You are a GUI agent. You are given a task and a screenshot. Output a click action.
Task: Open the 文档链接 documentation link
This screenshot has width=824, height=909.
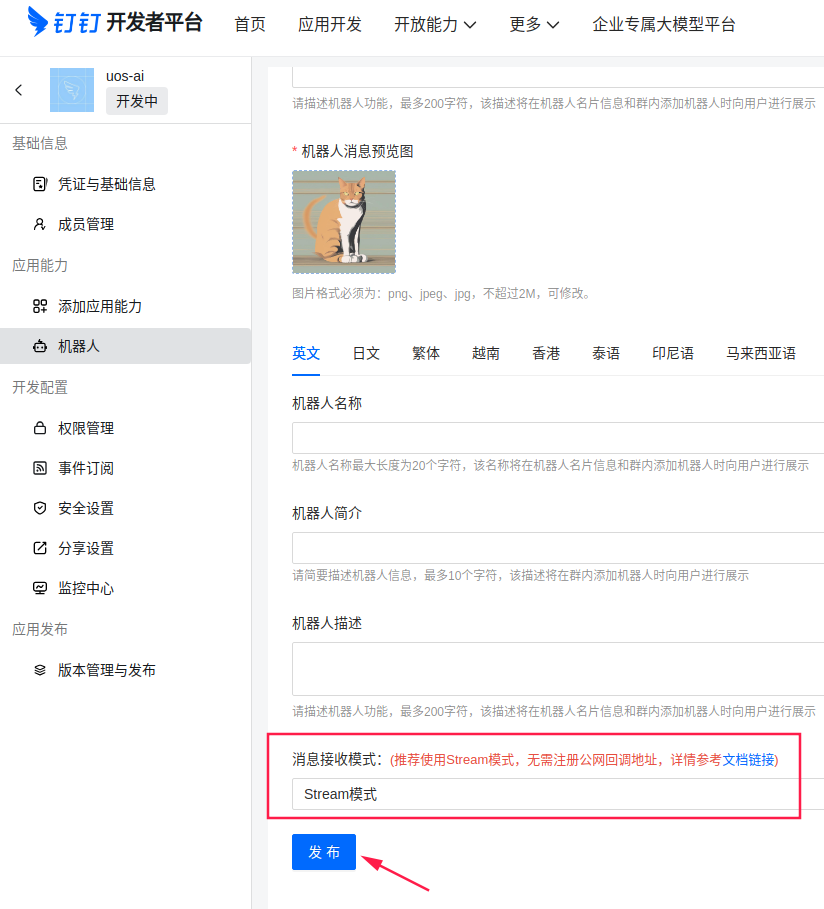coord(748,760)
